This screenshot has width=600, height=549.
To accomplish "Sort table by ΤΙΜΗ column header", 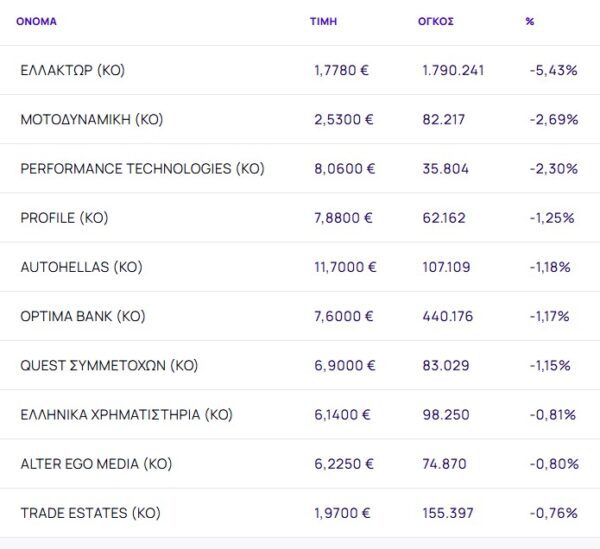I will tap(323, 21).
